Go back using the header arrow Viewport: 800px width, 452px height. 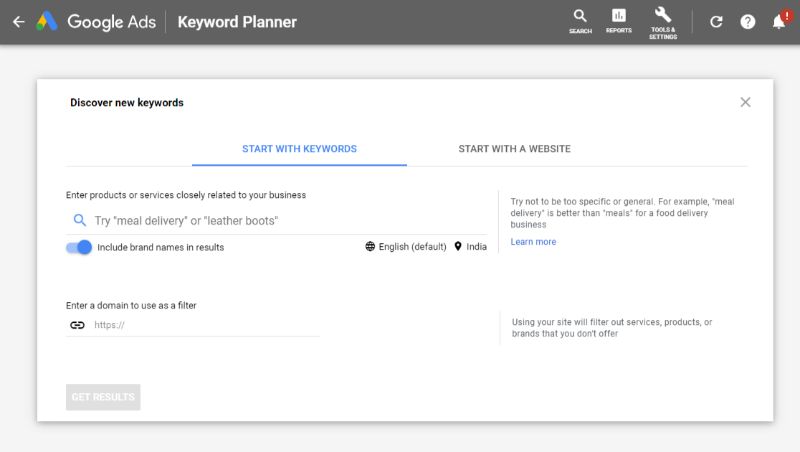click(18, 22)
